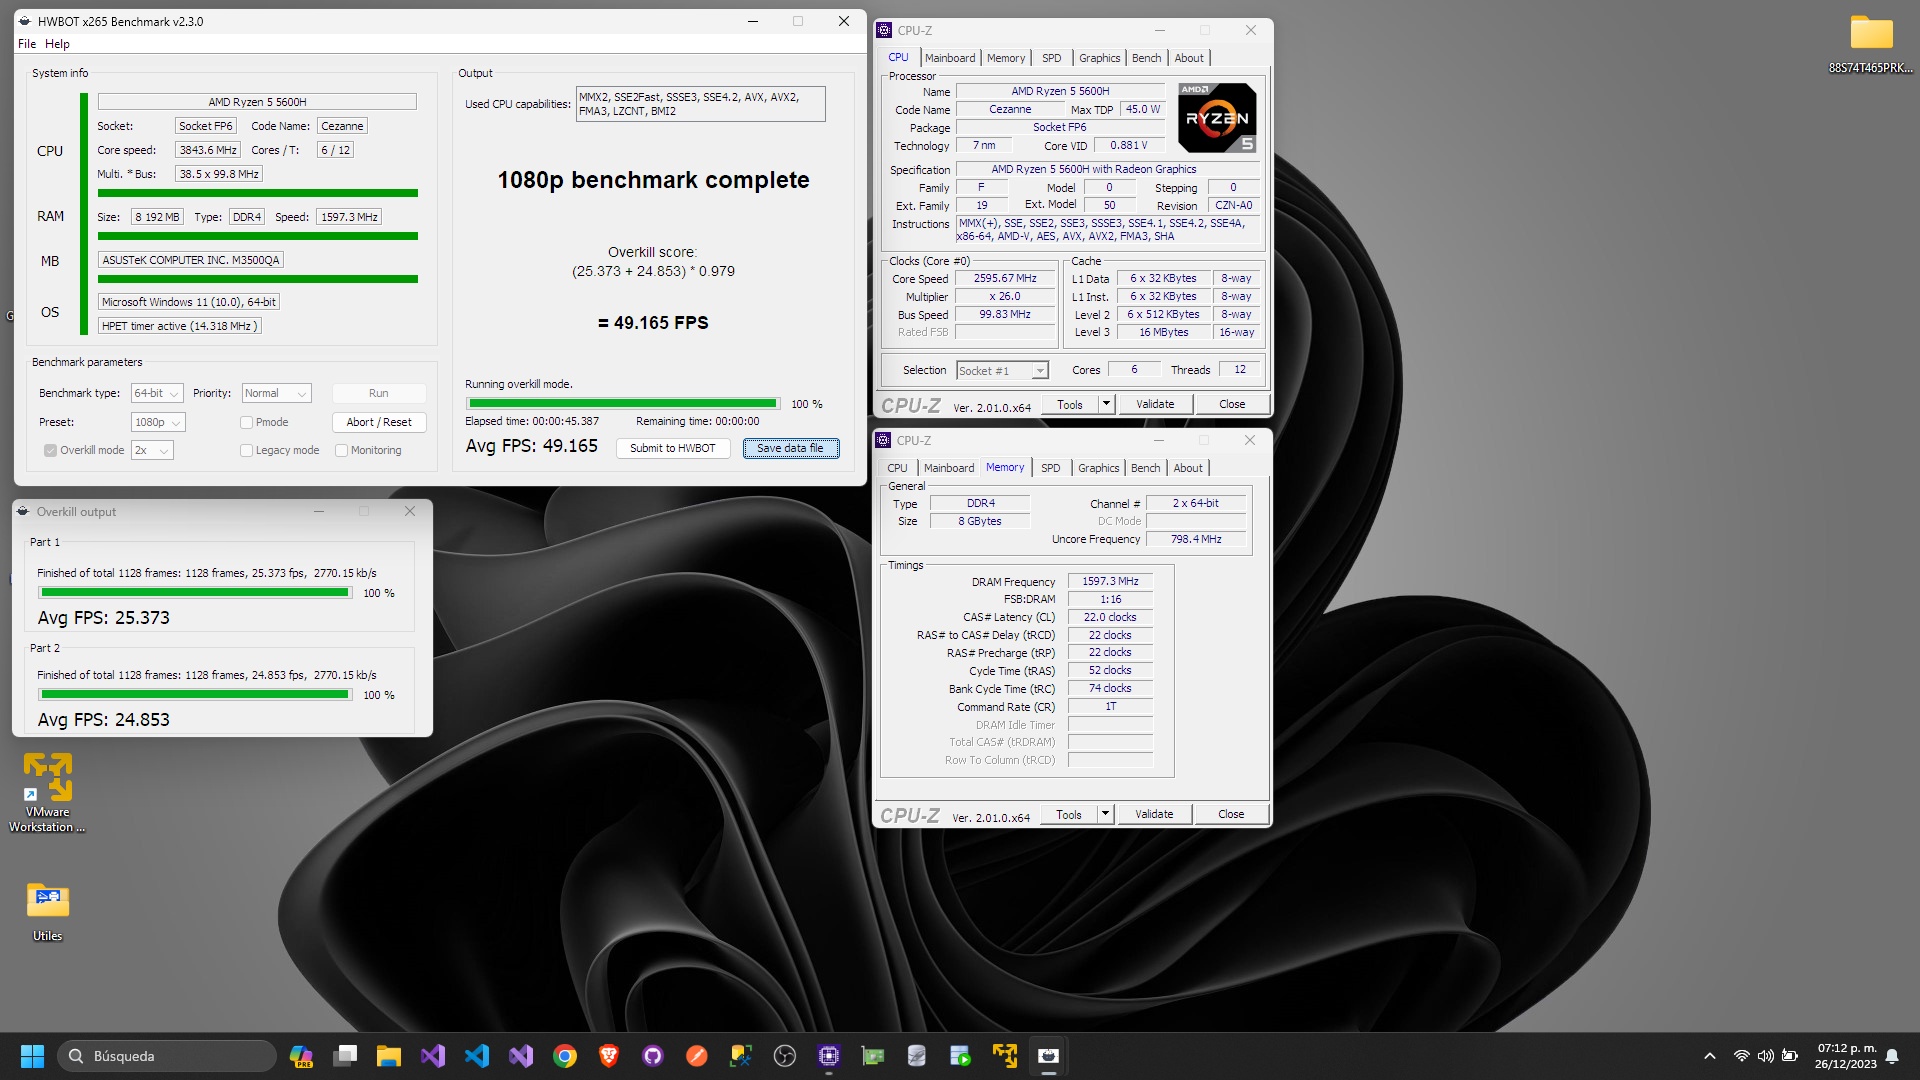This screenshot has width=1920, height=1080.
Task: Open GitHub Desktop from the taskbar
Action: 653,1056
